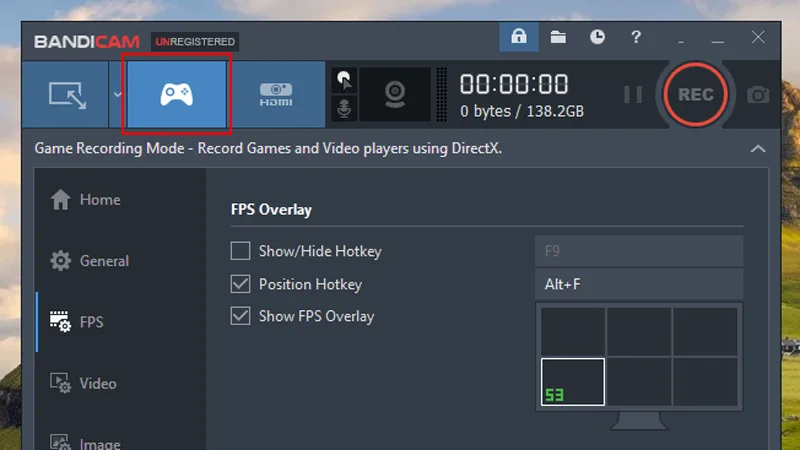Set FPS overlay position to top-left cell

point(573,332)
